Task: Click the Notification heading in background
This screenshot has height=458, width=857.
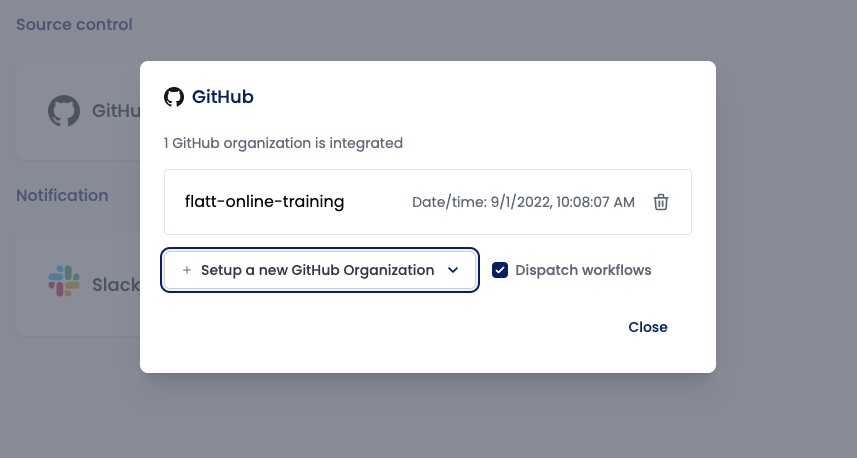Action: tap(62, 196)
